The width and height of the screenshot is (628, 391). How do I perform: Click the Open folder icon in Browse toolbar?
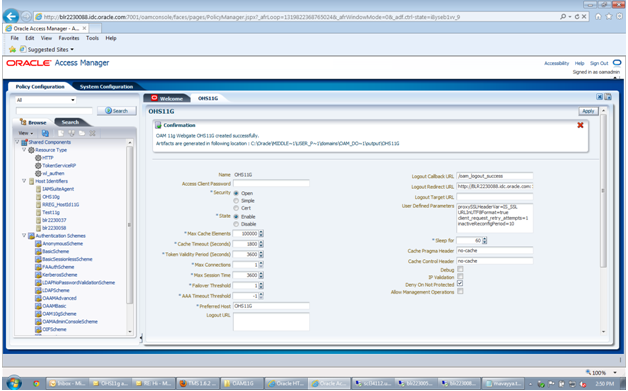click(82, 133)
